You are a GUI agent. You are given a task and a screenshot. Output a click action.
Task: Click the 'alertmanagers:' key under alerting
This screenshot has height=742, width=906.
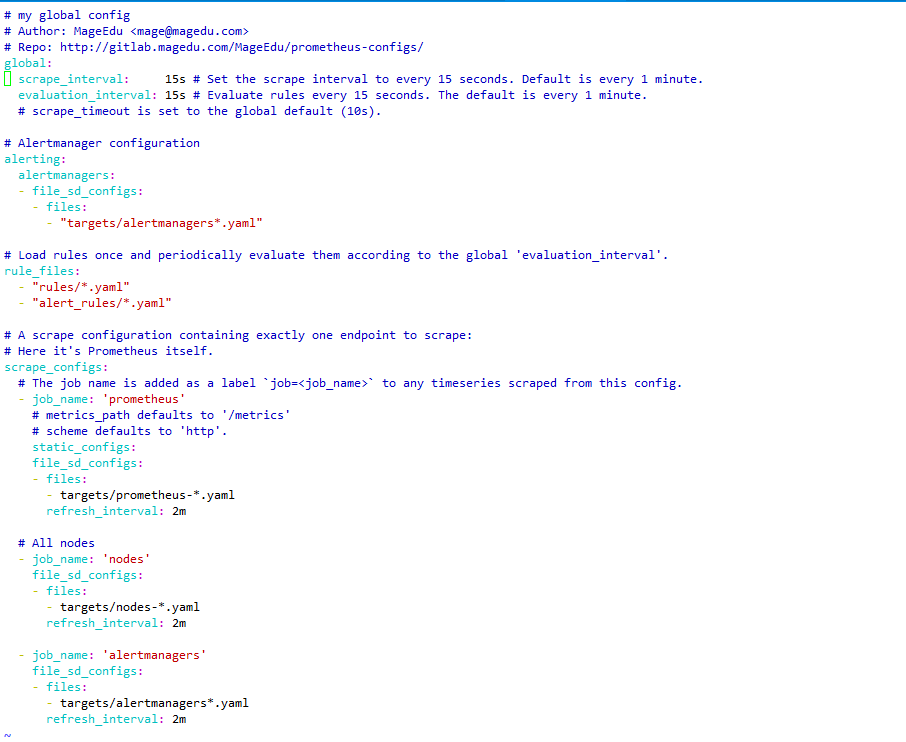[x=66, y=175]
